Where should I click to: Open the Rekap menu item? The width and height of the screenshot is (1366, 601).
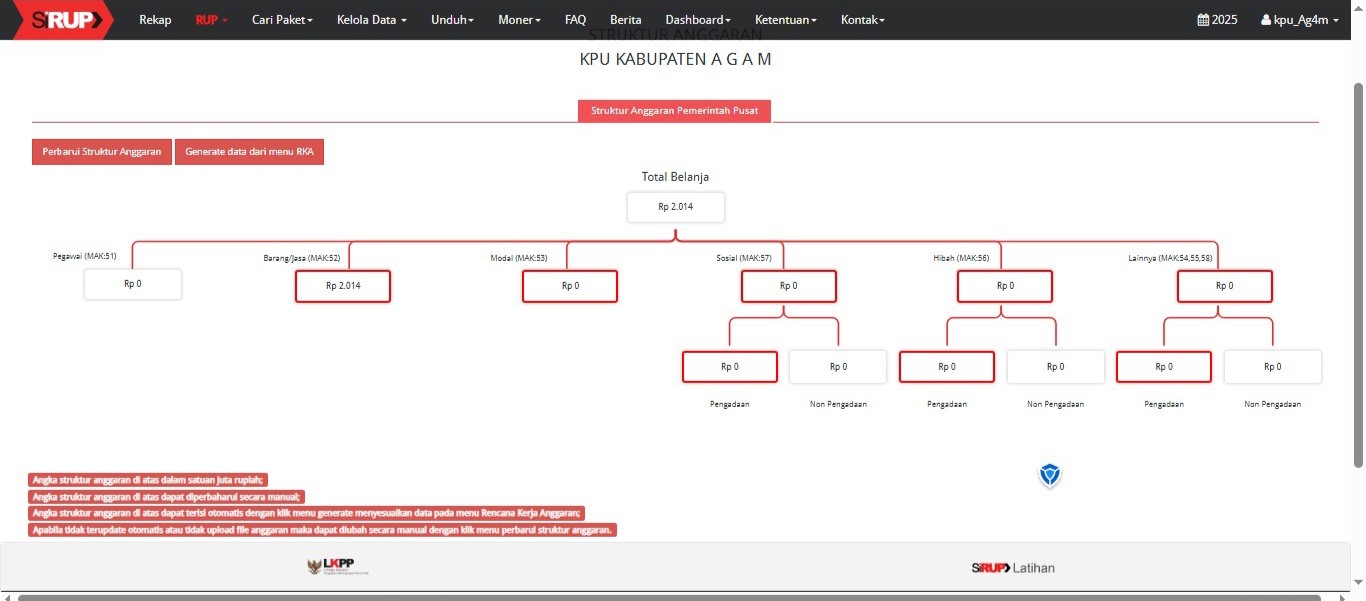click(x=155, y=20)
